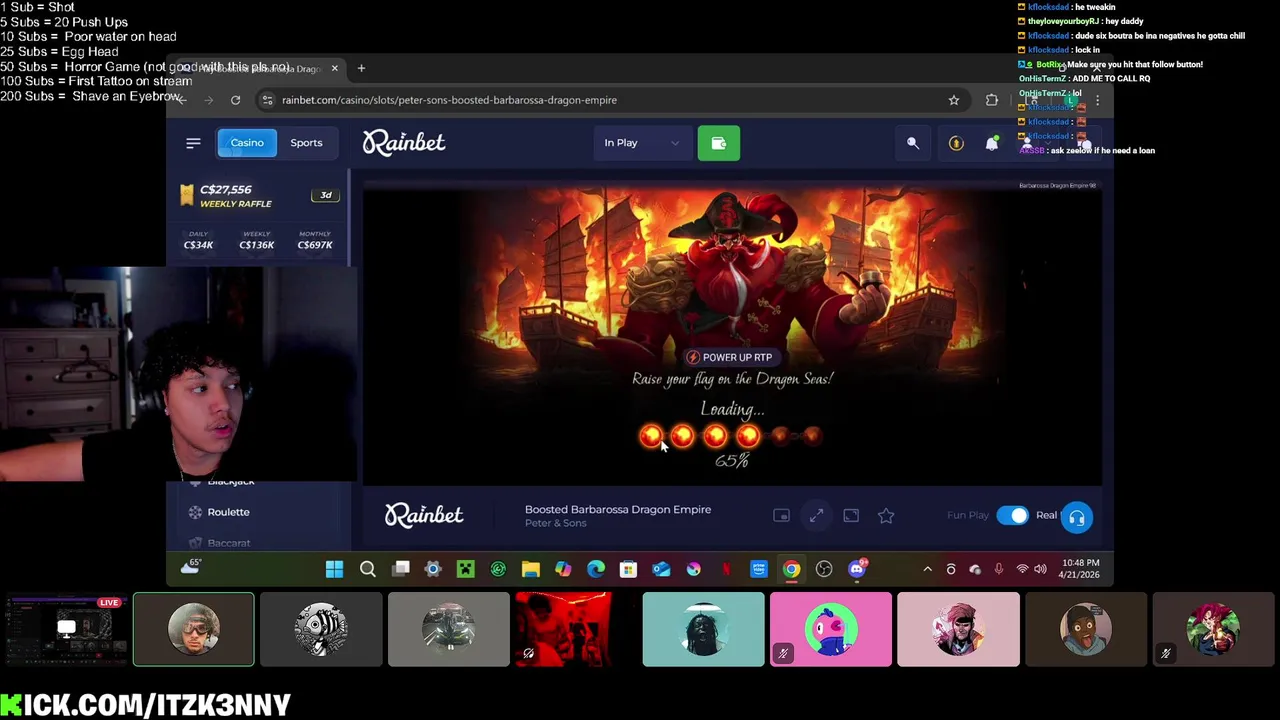Toggle picture-in-picture mini player
This screenshot has width=1280, height=720.
781,515
